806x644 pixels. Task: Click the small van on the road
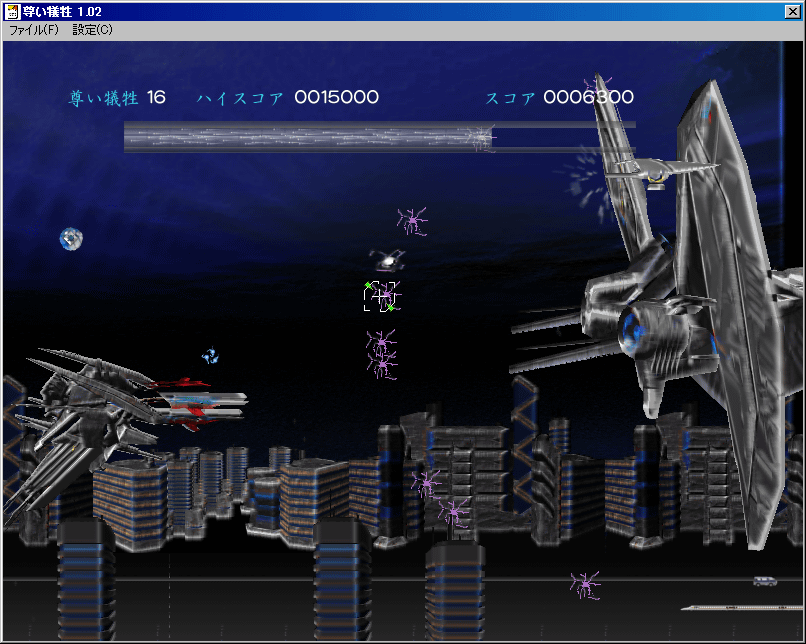pyautogui.click(x=765, y=581)
